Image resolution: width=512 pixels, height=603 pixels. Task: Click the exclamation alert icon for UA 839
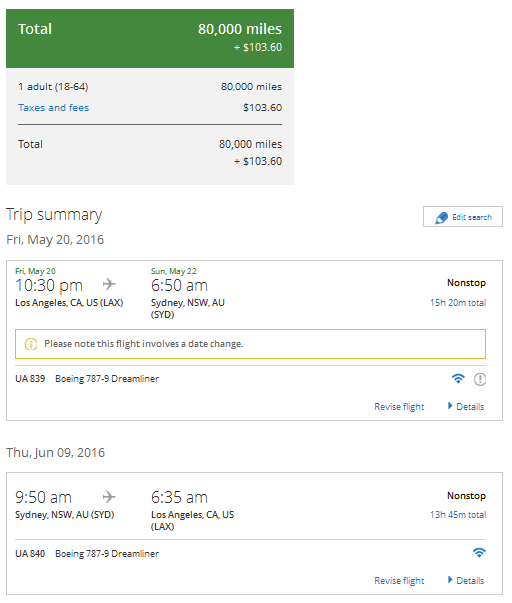[480, 379]
